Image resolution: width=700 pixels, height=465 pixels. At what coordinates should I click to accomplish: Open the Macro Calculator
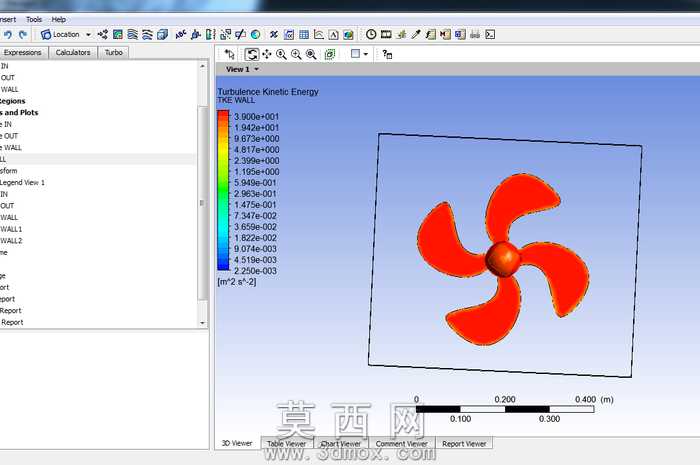click(446, 34)
